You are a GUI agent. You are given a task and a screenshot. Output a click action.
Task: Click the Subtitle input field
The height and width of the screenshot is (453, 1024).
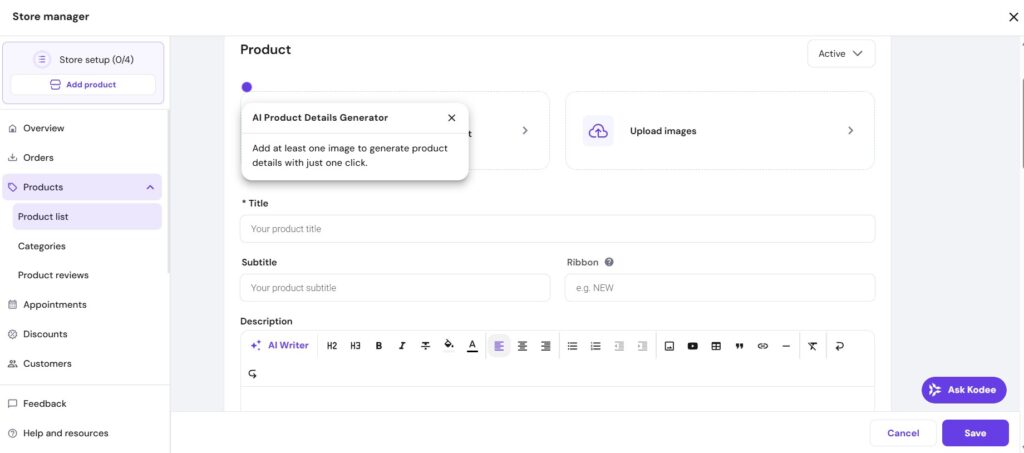point(395,287)
